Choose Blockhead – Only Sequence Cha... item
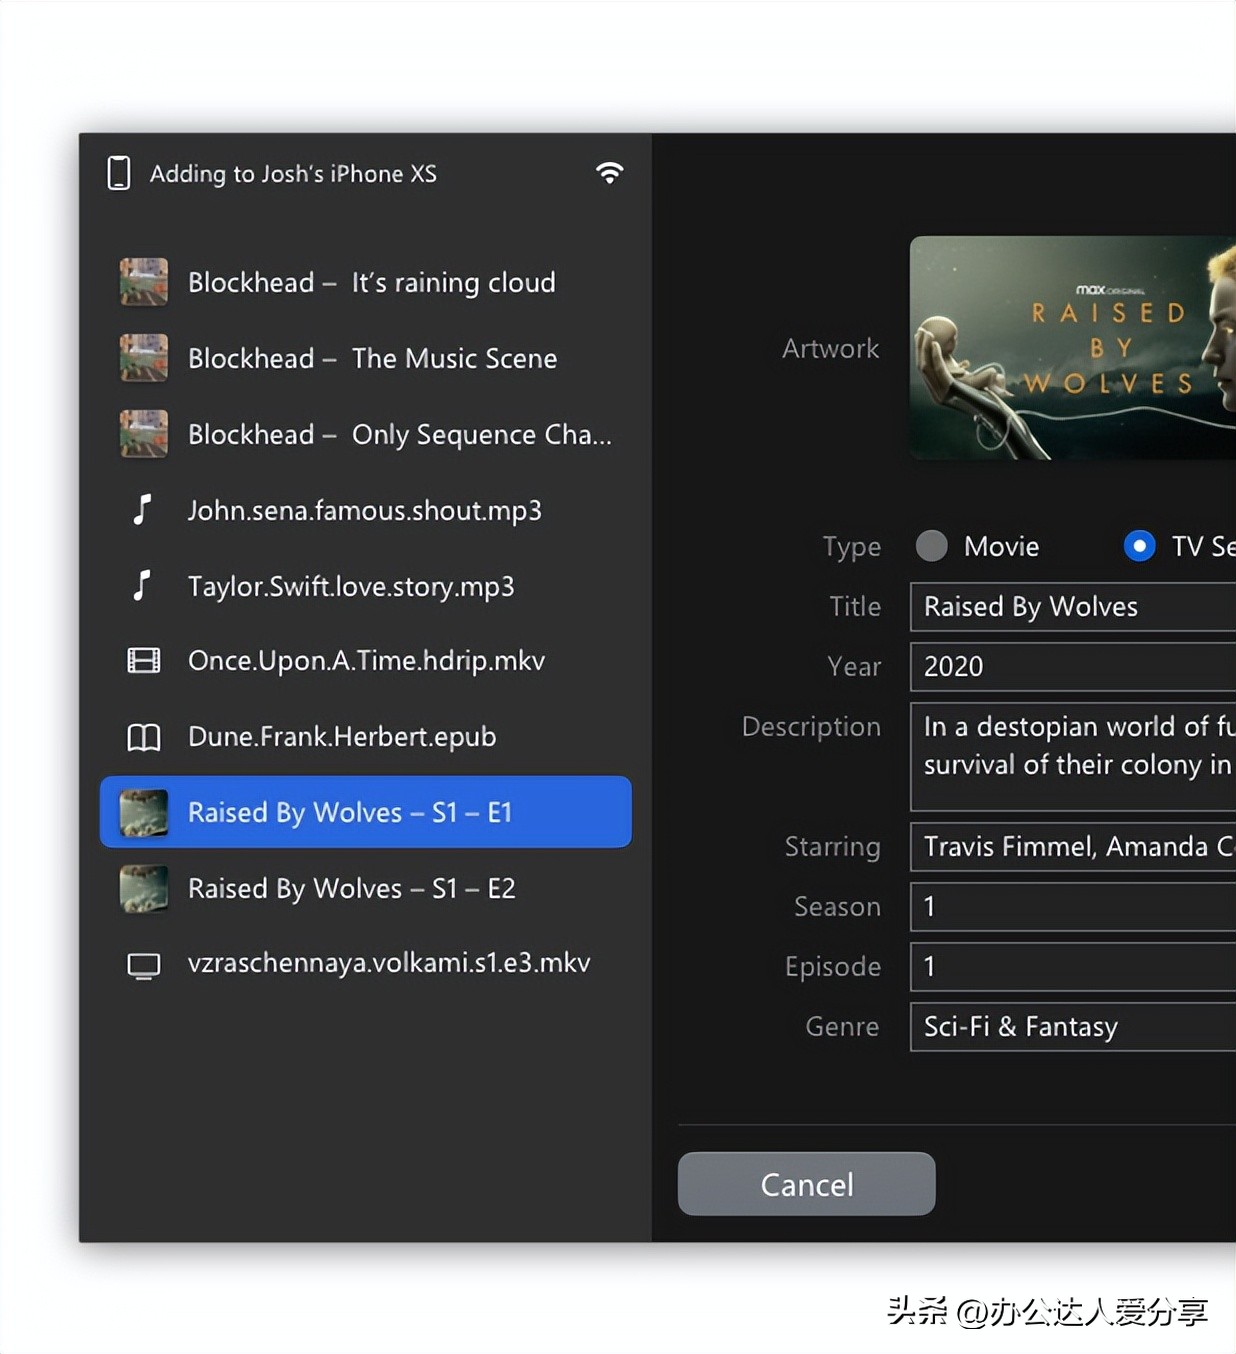Screen dimensions: 1236x1354 399,435
